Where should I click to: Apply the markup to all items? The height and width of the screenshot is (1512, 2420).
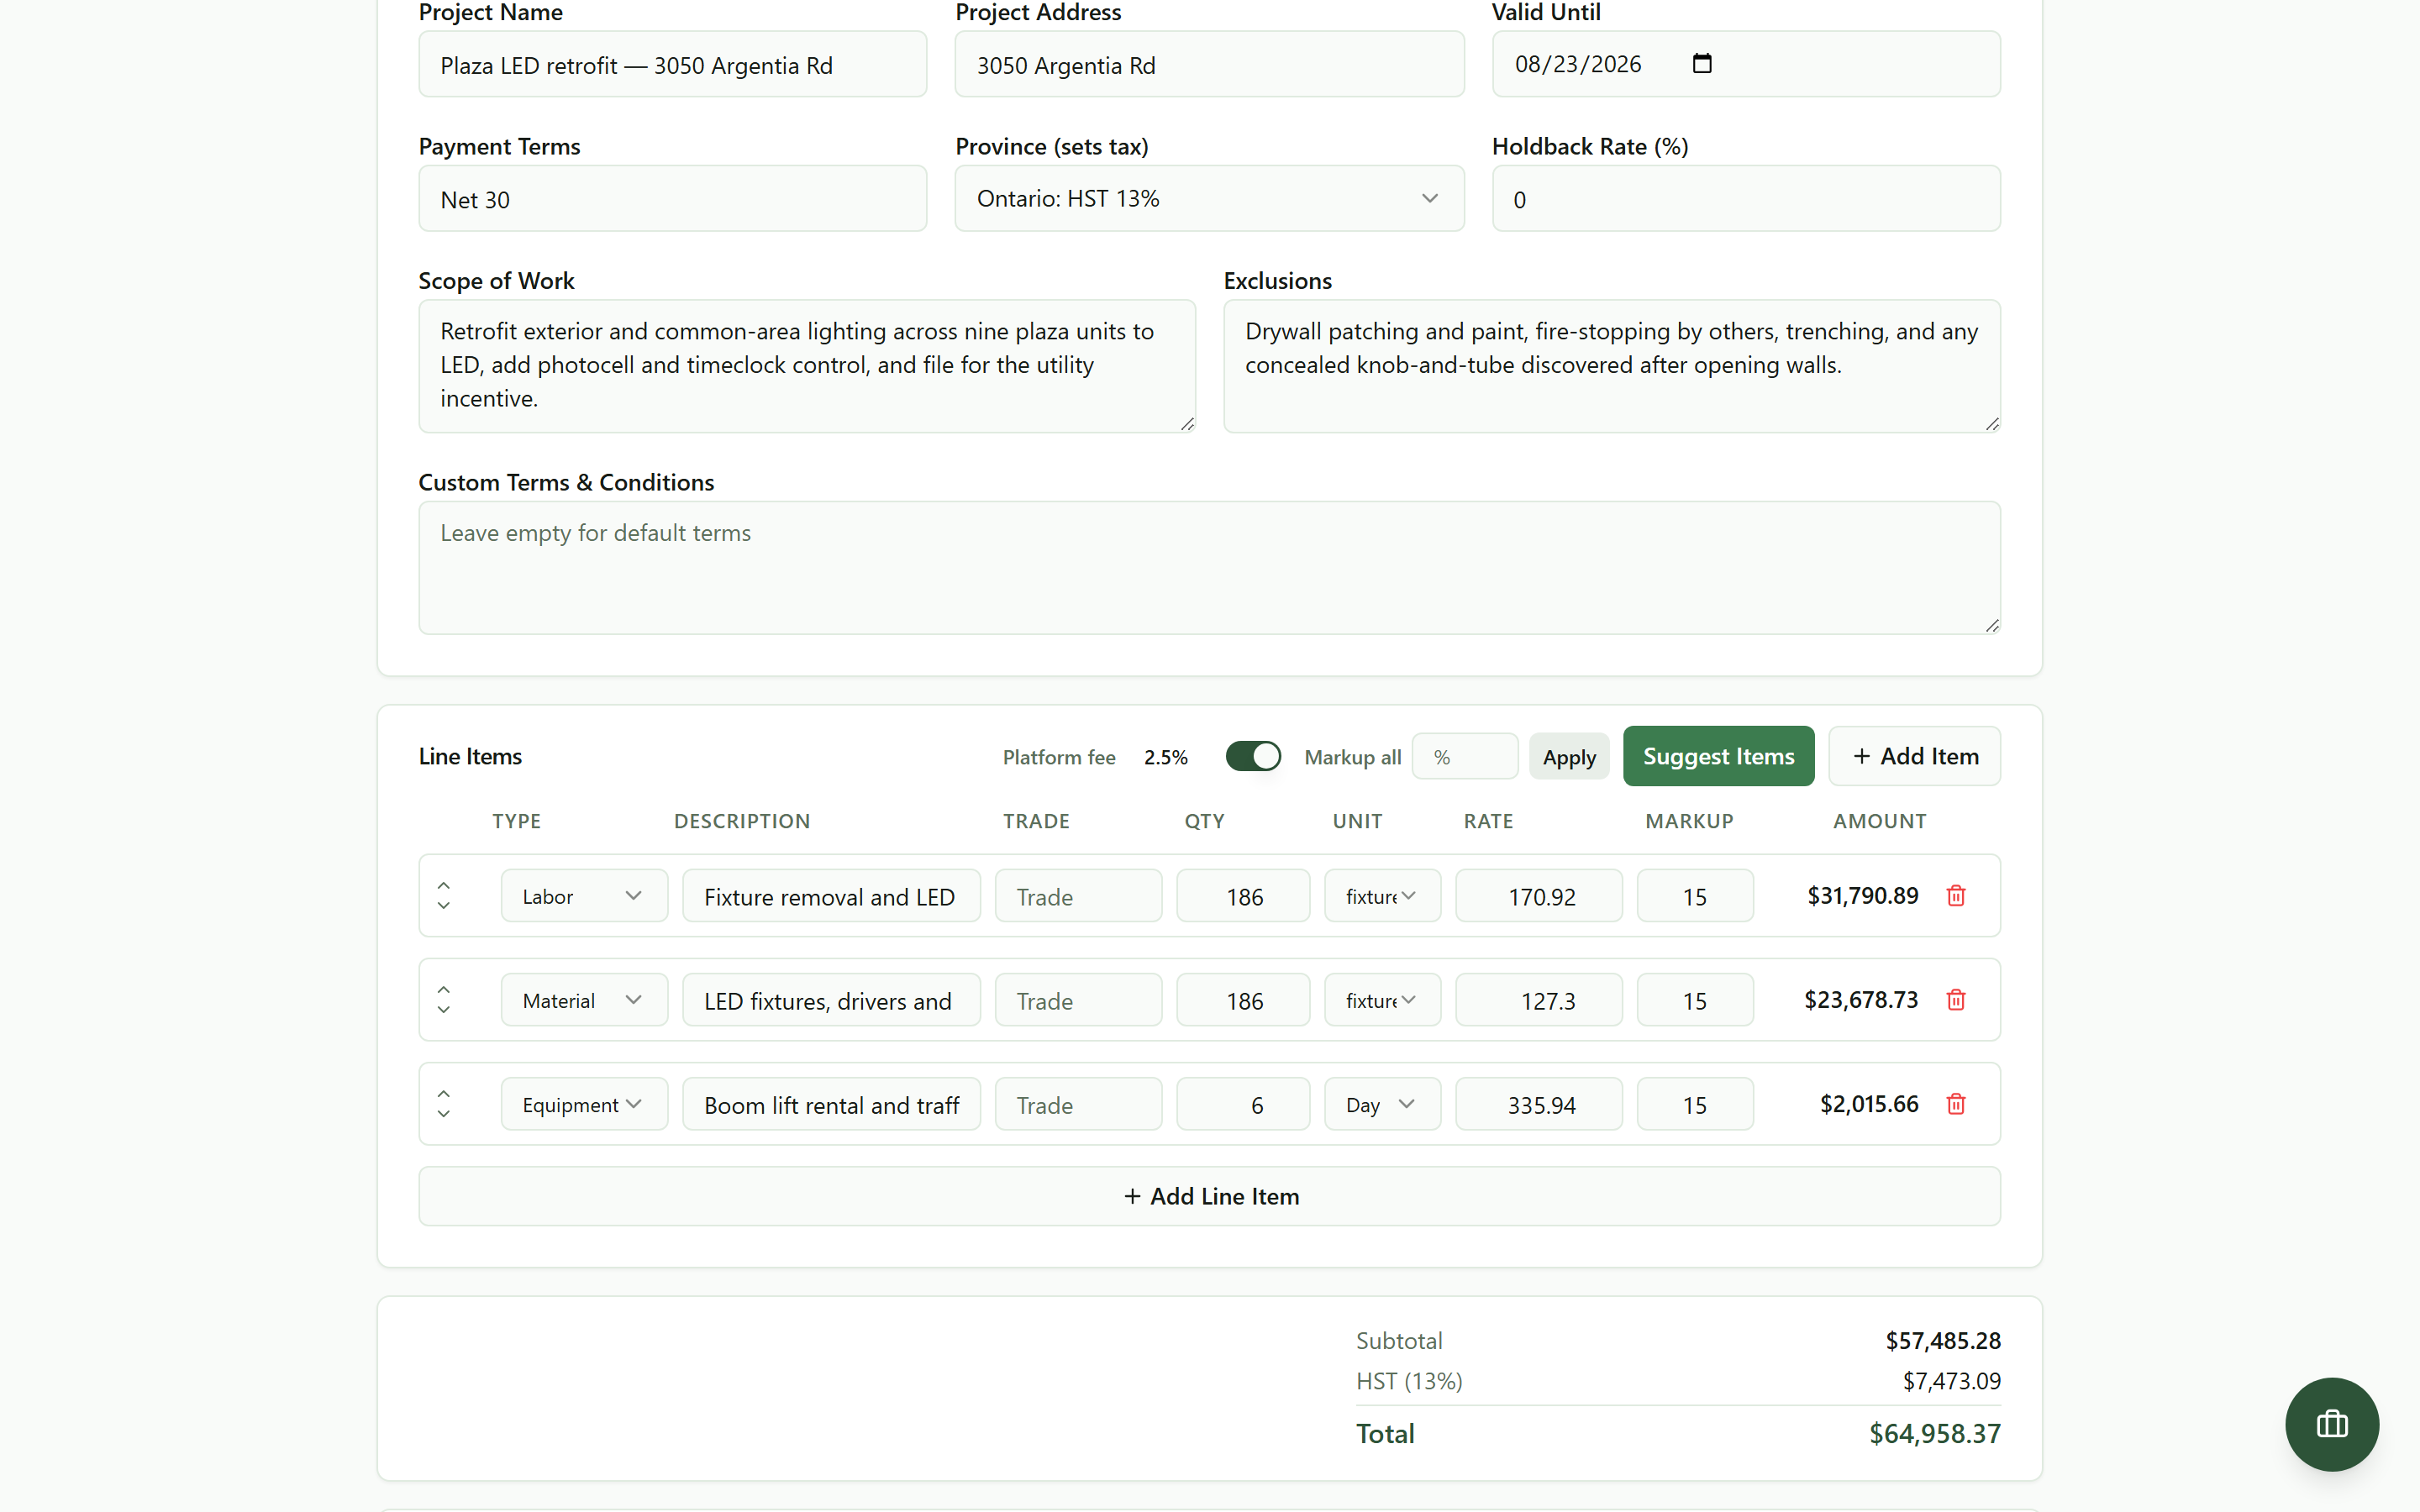[x=1569, y=757]
